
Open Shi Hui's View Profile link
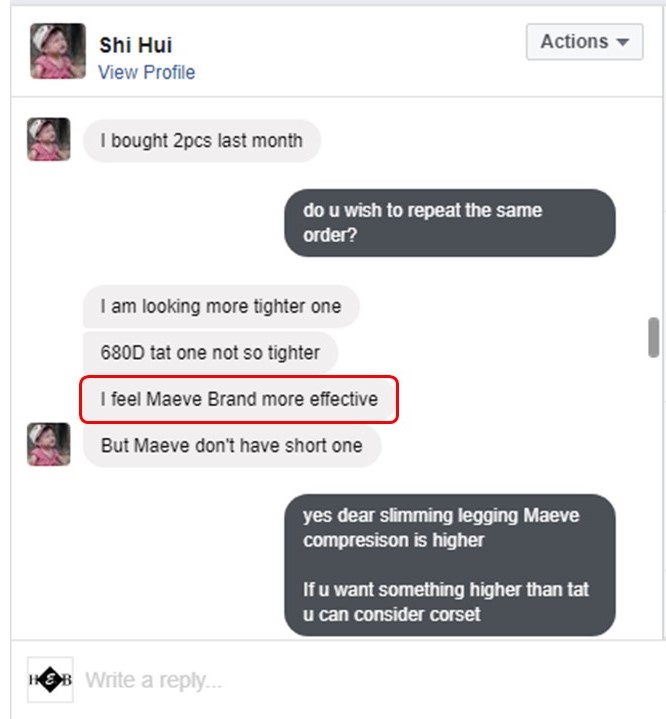coord(146,72)
